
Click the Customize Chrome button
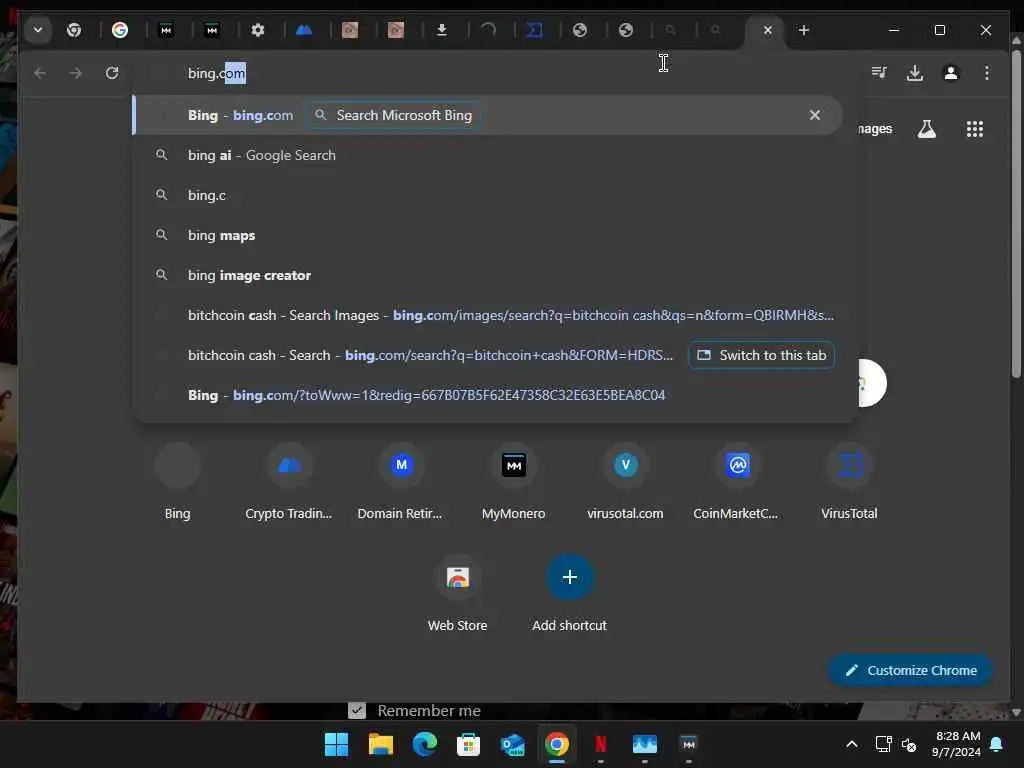910,670
